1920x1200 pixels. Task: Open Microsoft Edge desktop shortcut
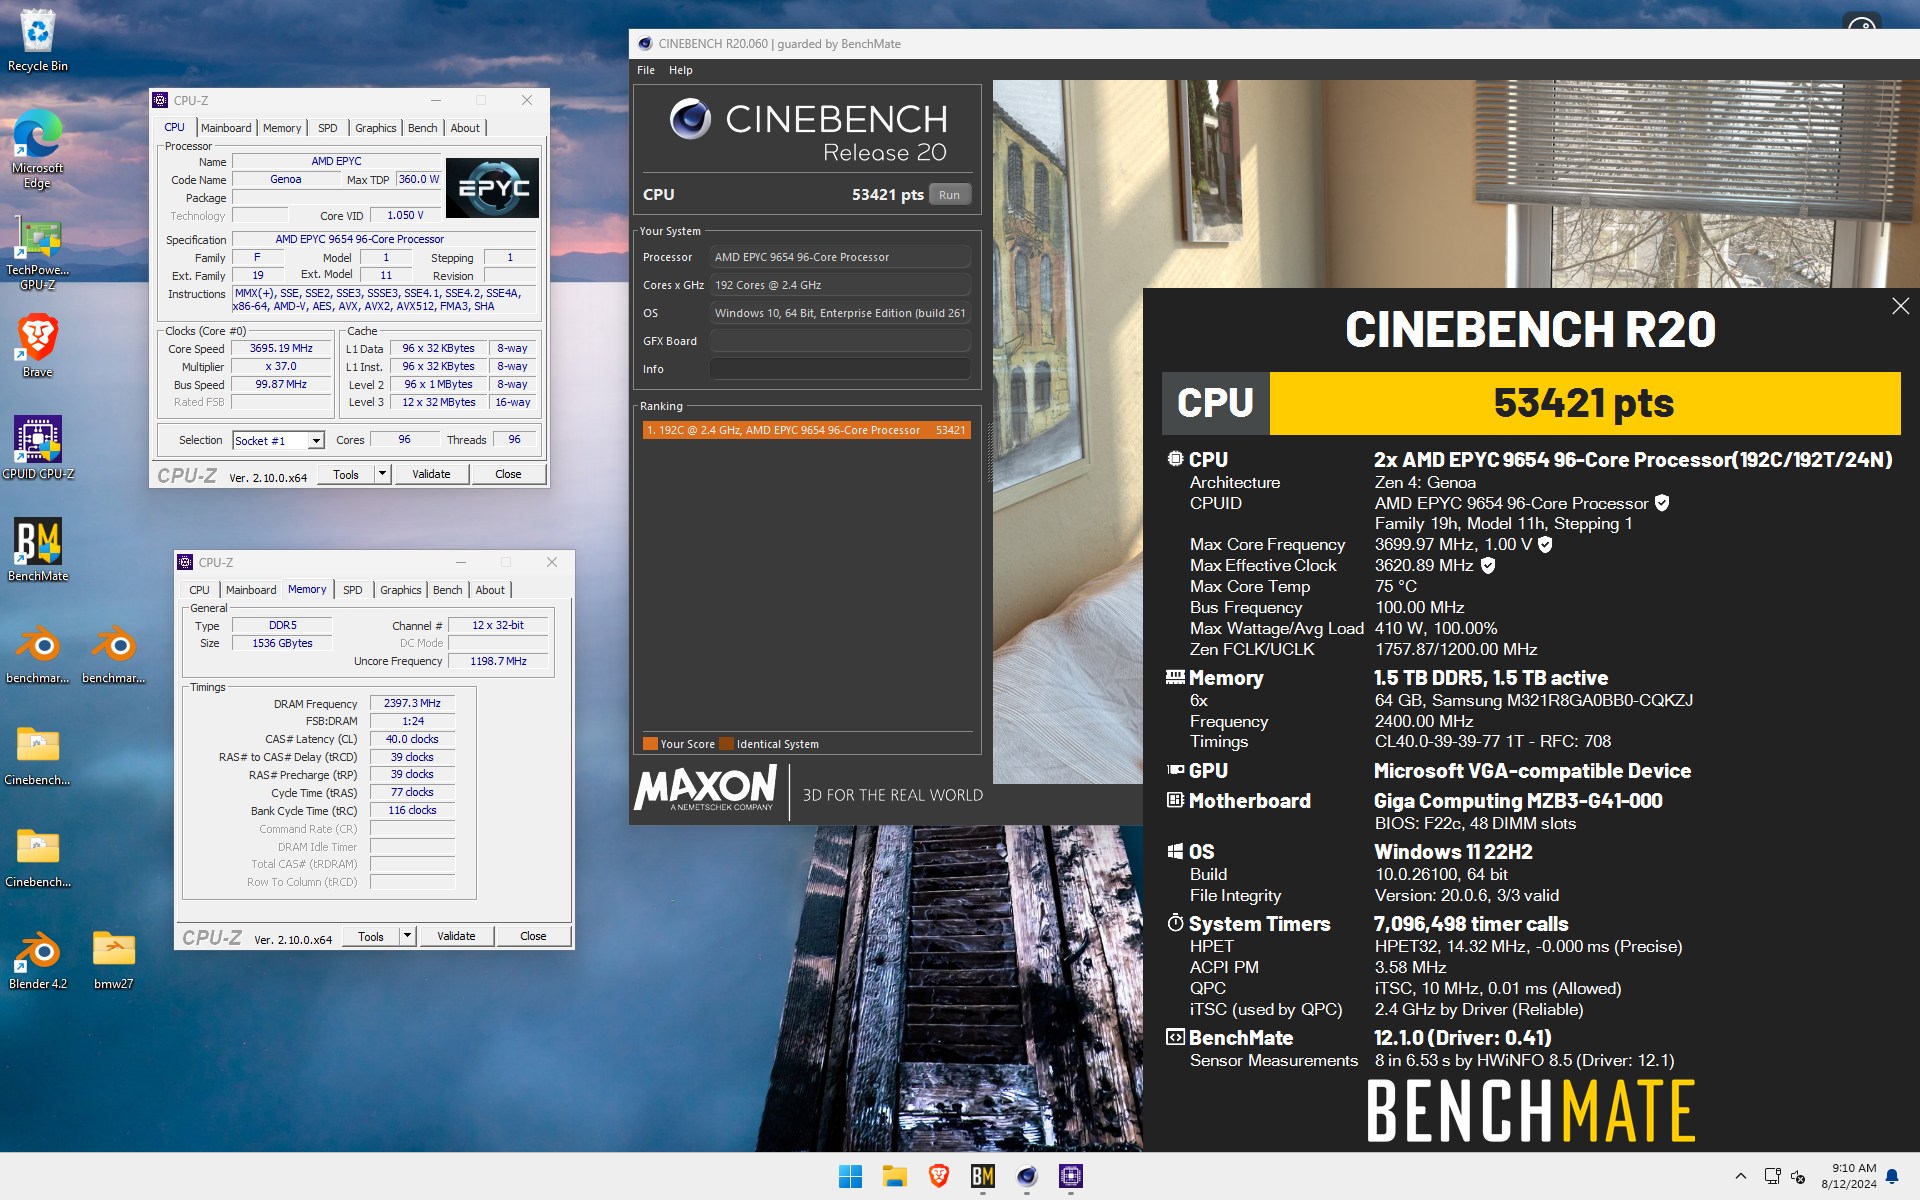coord(38,148)
